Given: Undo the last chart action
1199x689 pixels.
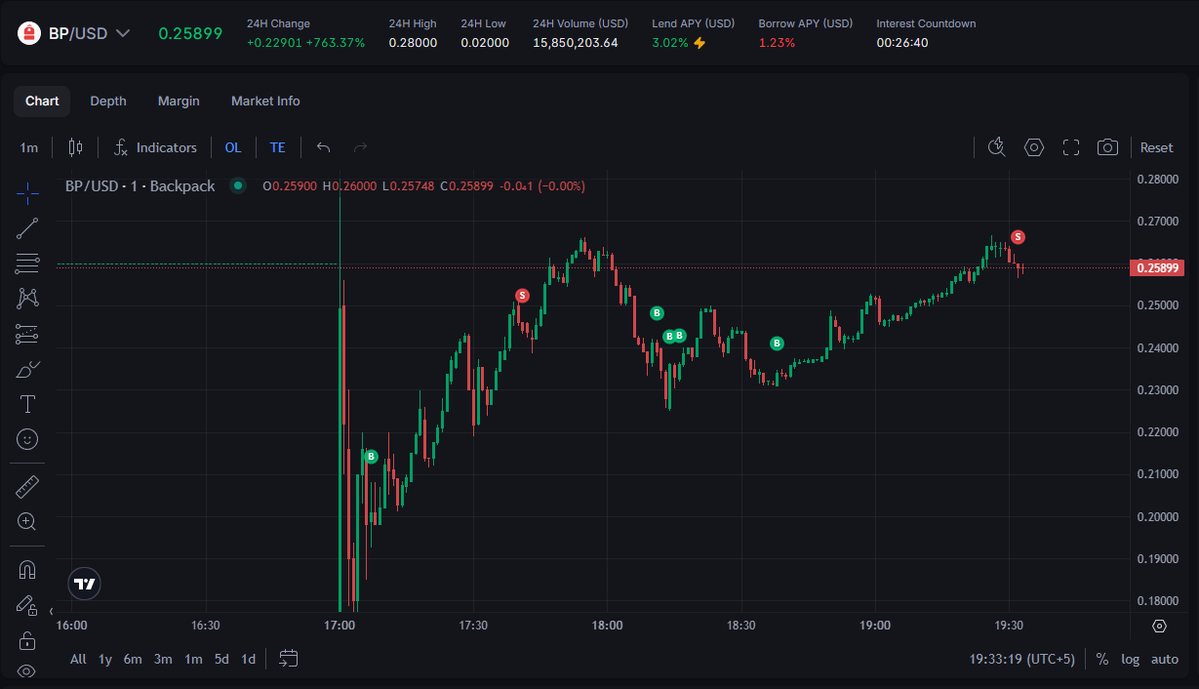Looking at the screenshot, I should 323,148.
